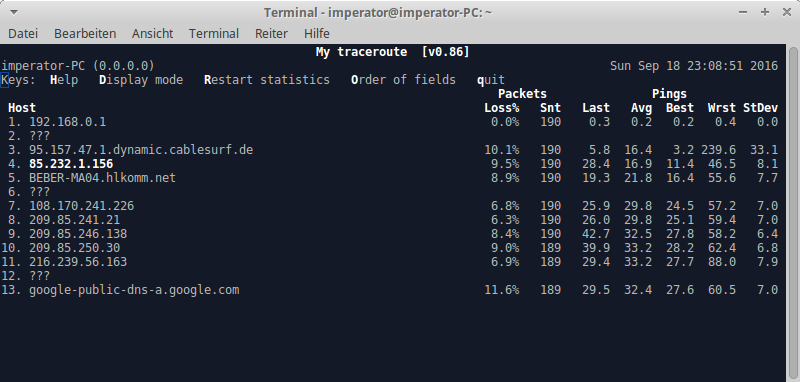Click the Help key hint

(x=64, y=80)
